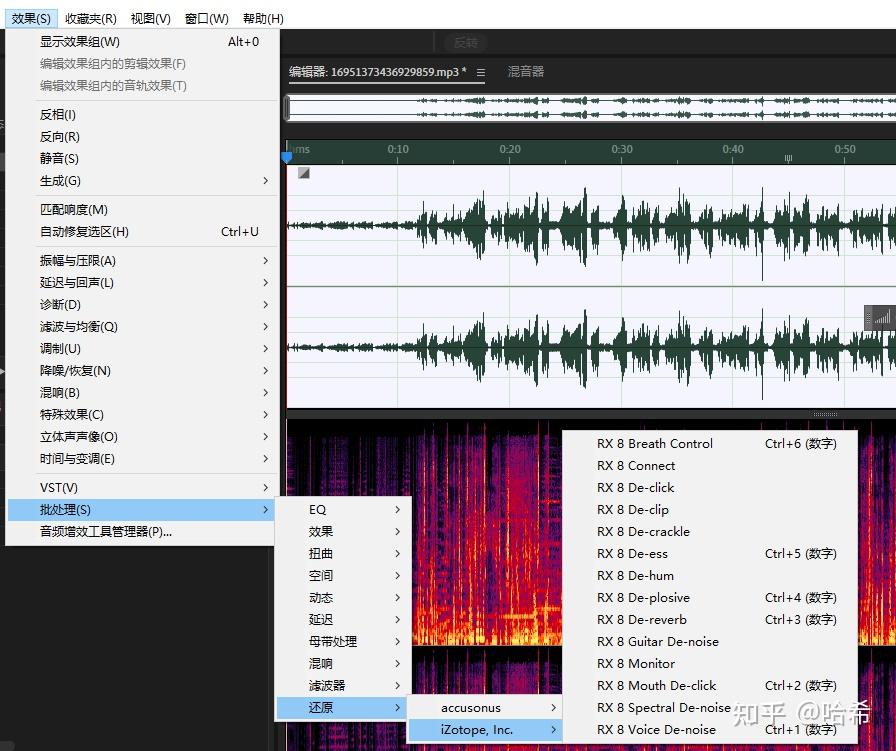
Task: Click the waveform overview navigator bar
Action: point(590,107)
